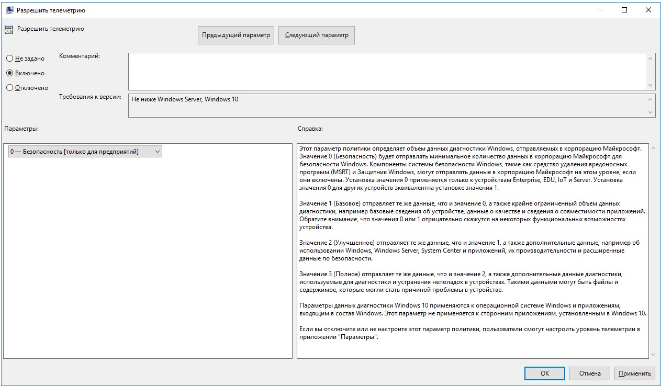Click the 'Комментарий:' label
Image resolution: width=663 pixels, height=388 pixels.
point(79,56)
